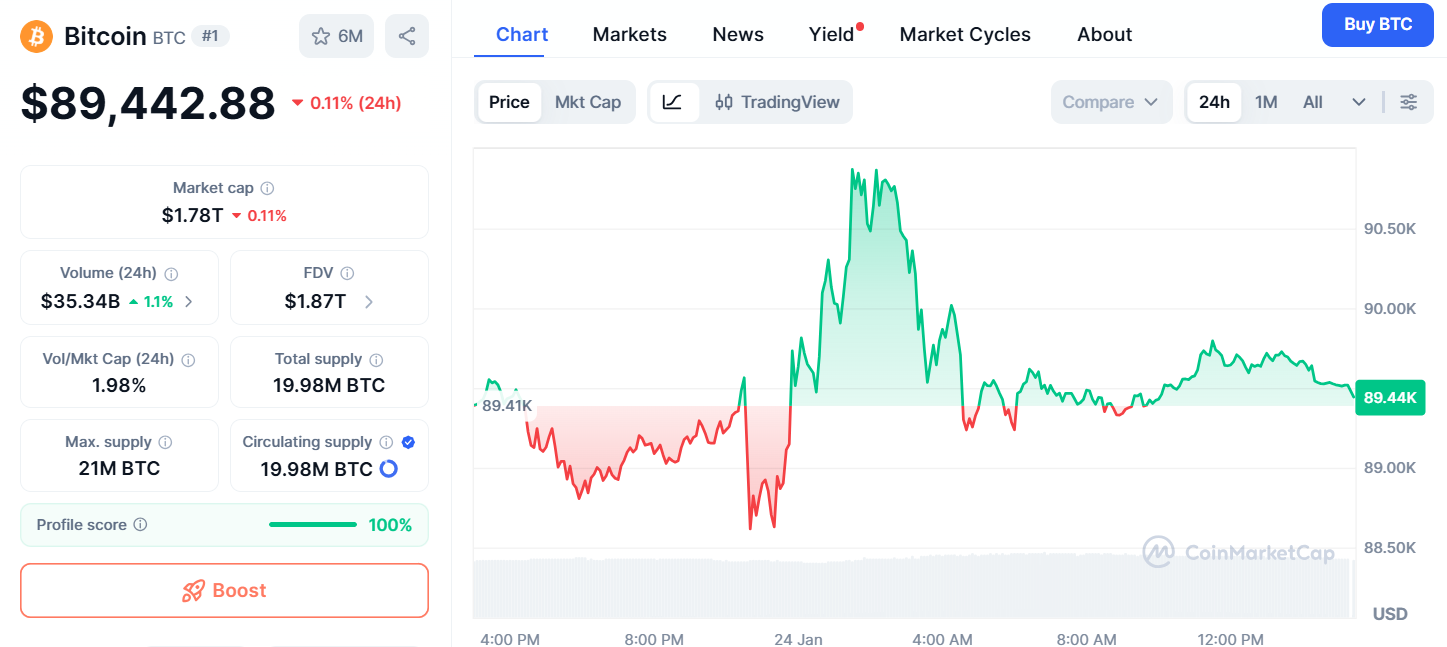The height and width of the screenshot is (647, 1447).
Task: Click Market cap info icon
Action: tap(267, 188)
